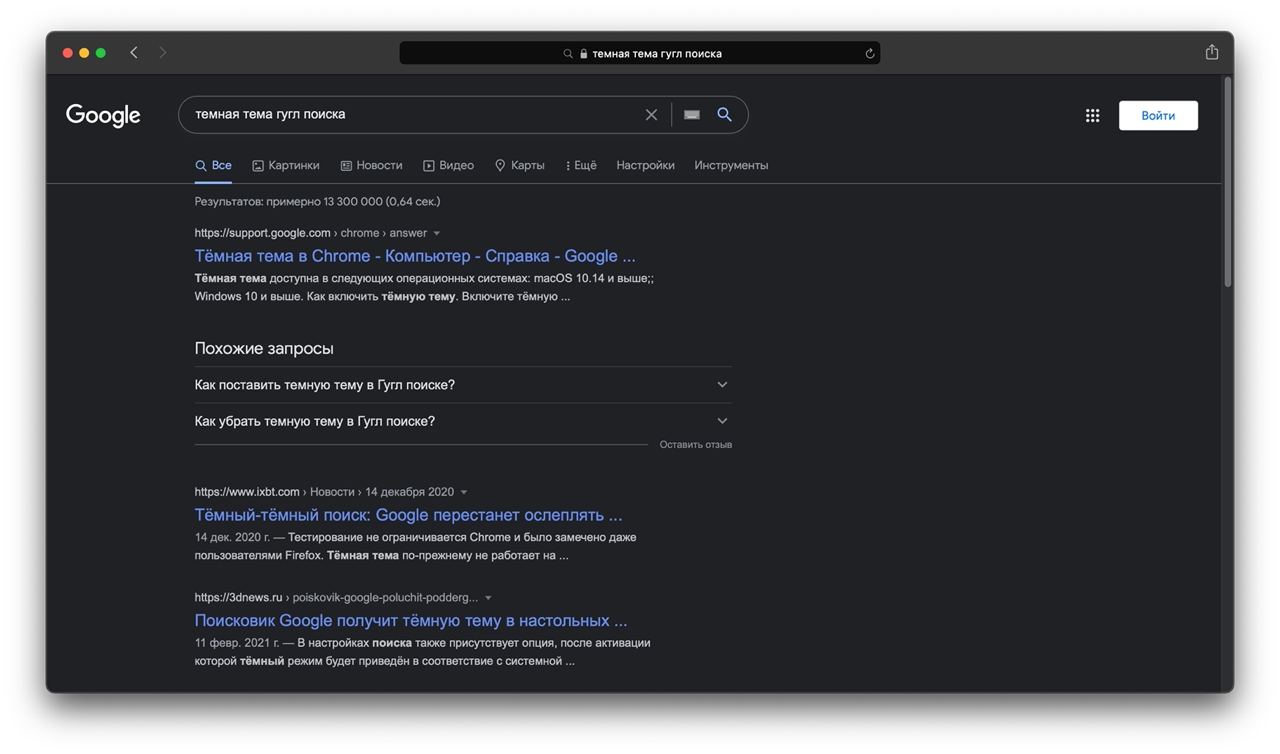The image size is (1280, 754).
Task: Click the Google logo
Action: click(103, 115)
